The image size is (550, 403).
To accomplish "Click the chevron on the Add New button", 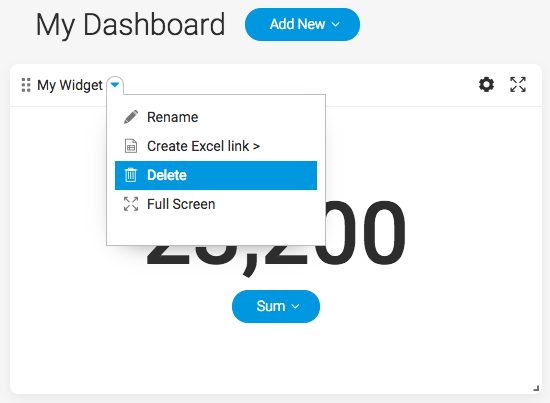I will 336,25.
